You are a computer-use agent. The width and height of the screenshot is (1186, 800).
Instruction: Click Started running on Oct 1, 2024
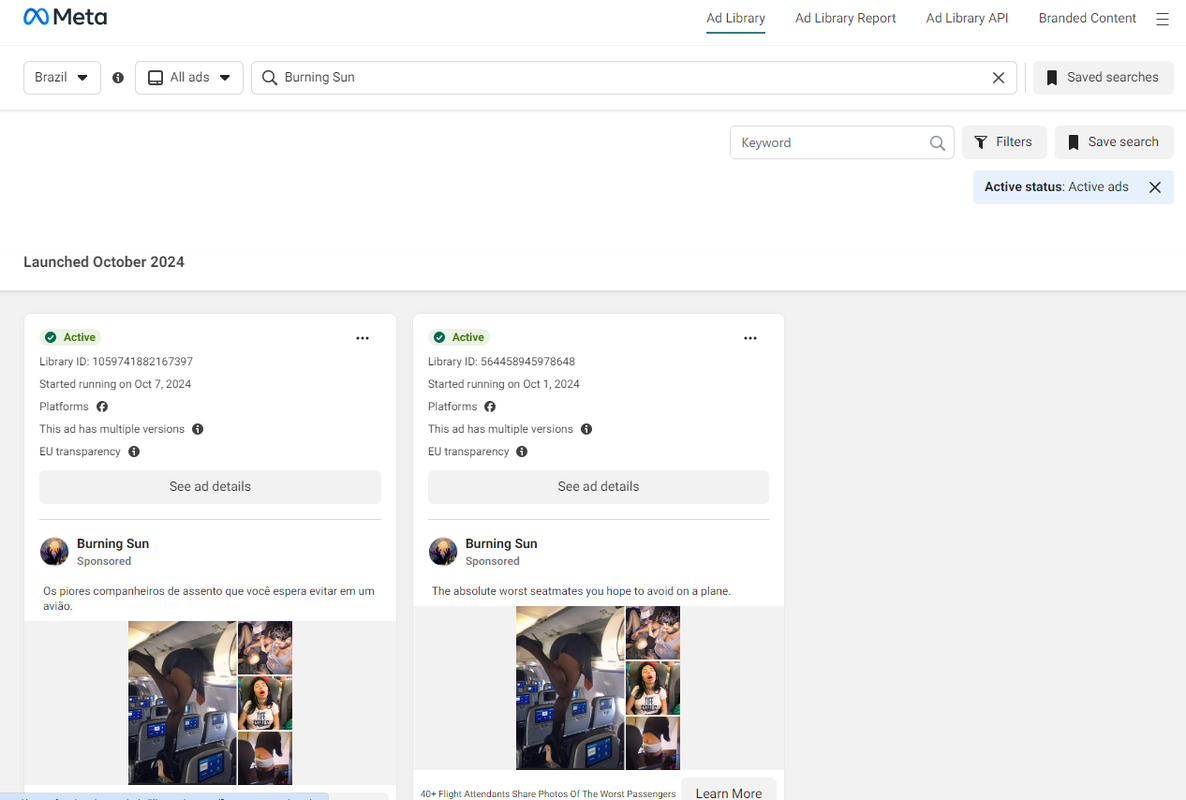pyautogui.click(x=504, y=384)
